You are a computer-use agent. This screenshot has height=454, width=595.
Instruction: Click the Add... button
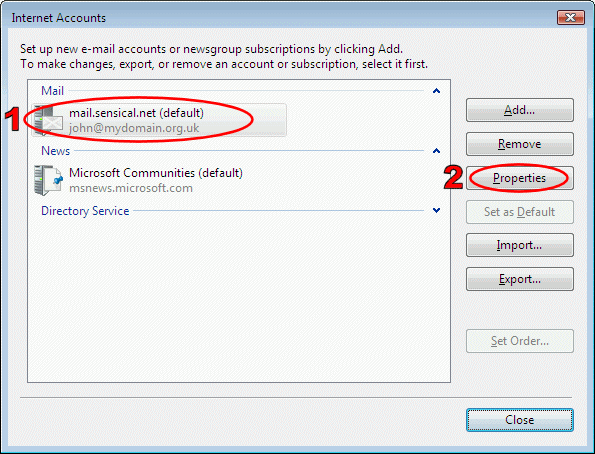pyautogui.click(x=519, y=110)
